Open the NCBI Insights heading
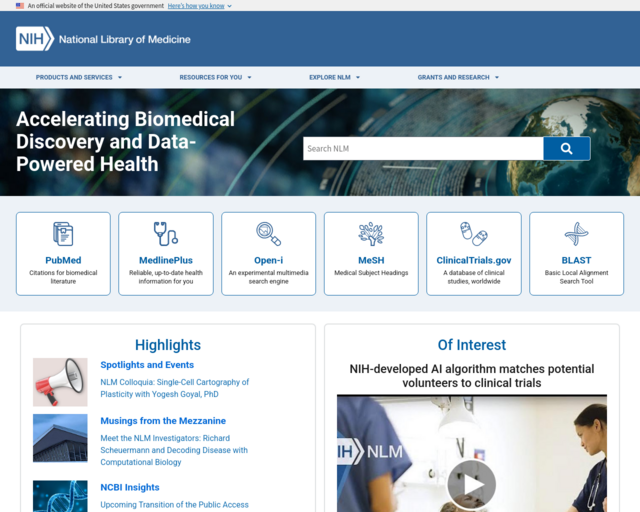Image resolution: width=640 pixels, height=512 pixels. (x=130, y=487)
